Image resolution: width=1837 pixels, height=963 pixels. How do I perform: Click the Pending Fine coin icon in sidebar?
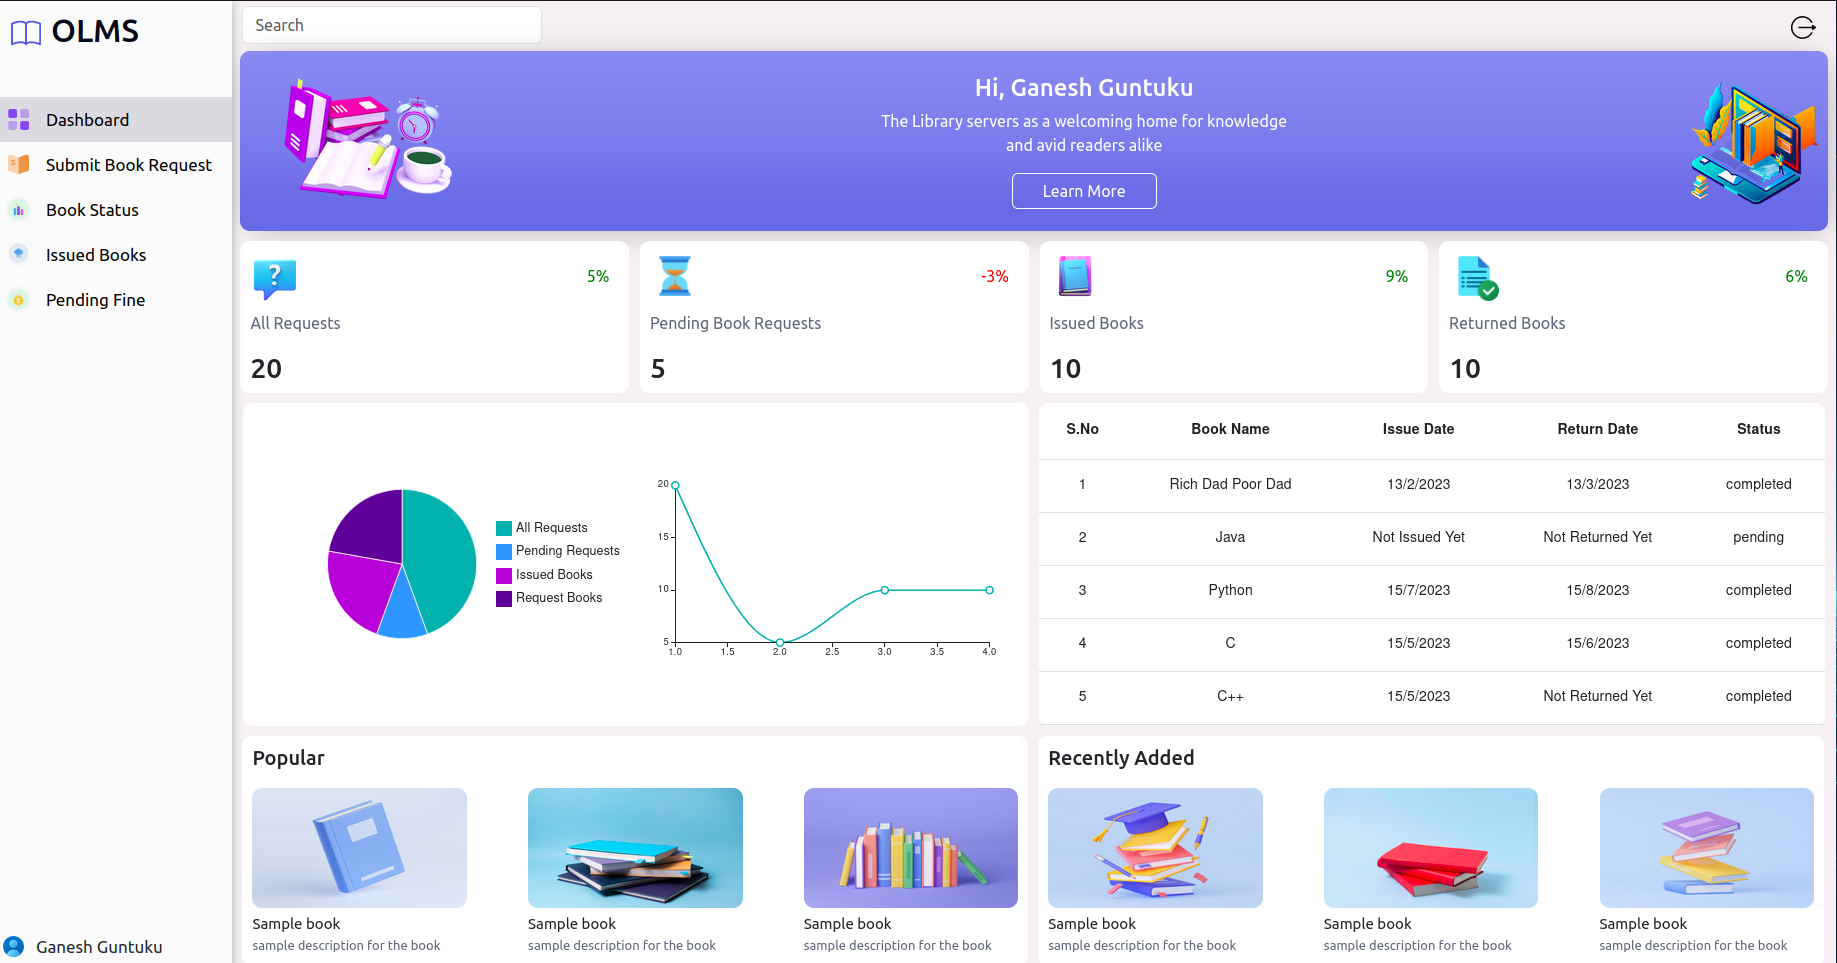tap(19, 300)
